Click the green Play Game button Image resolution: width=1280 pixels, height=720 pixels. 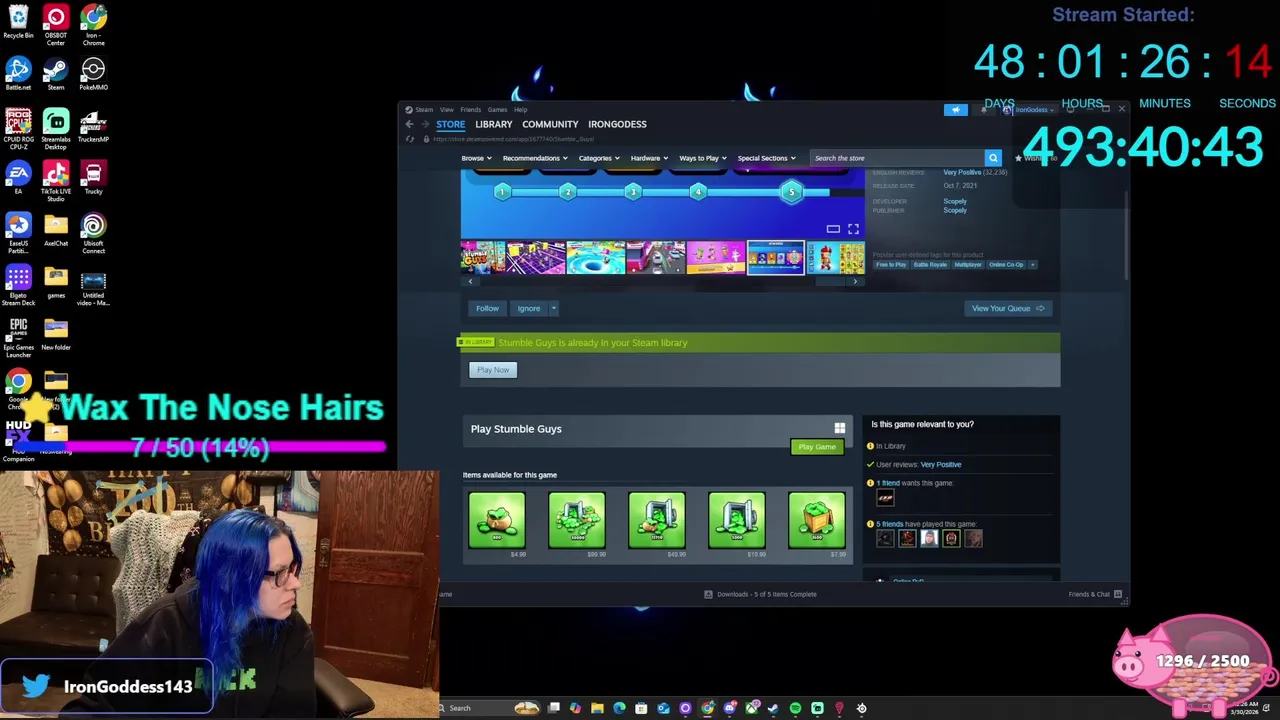pos(817,447)
